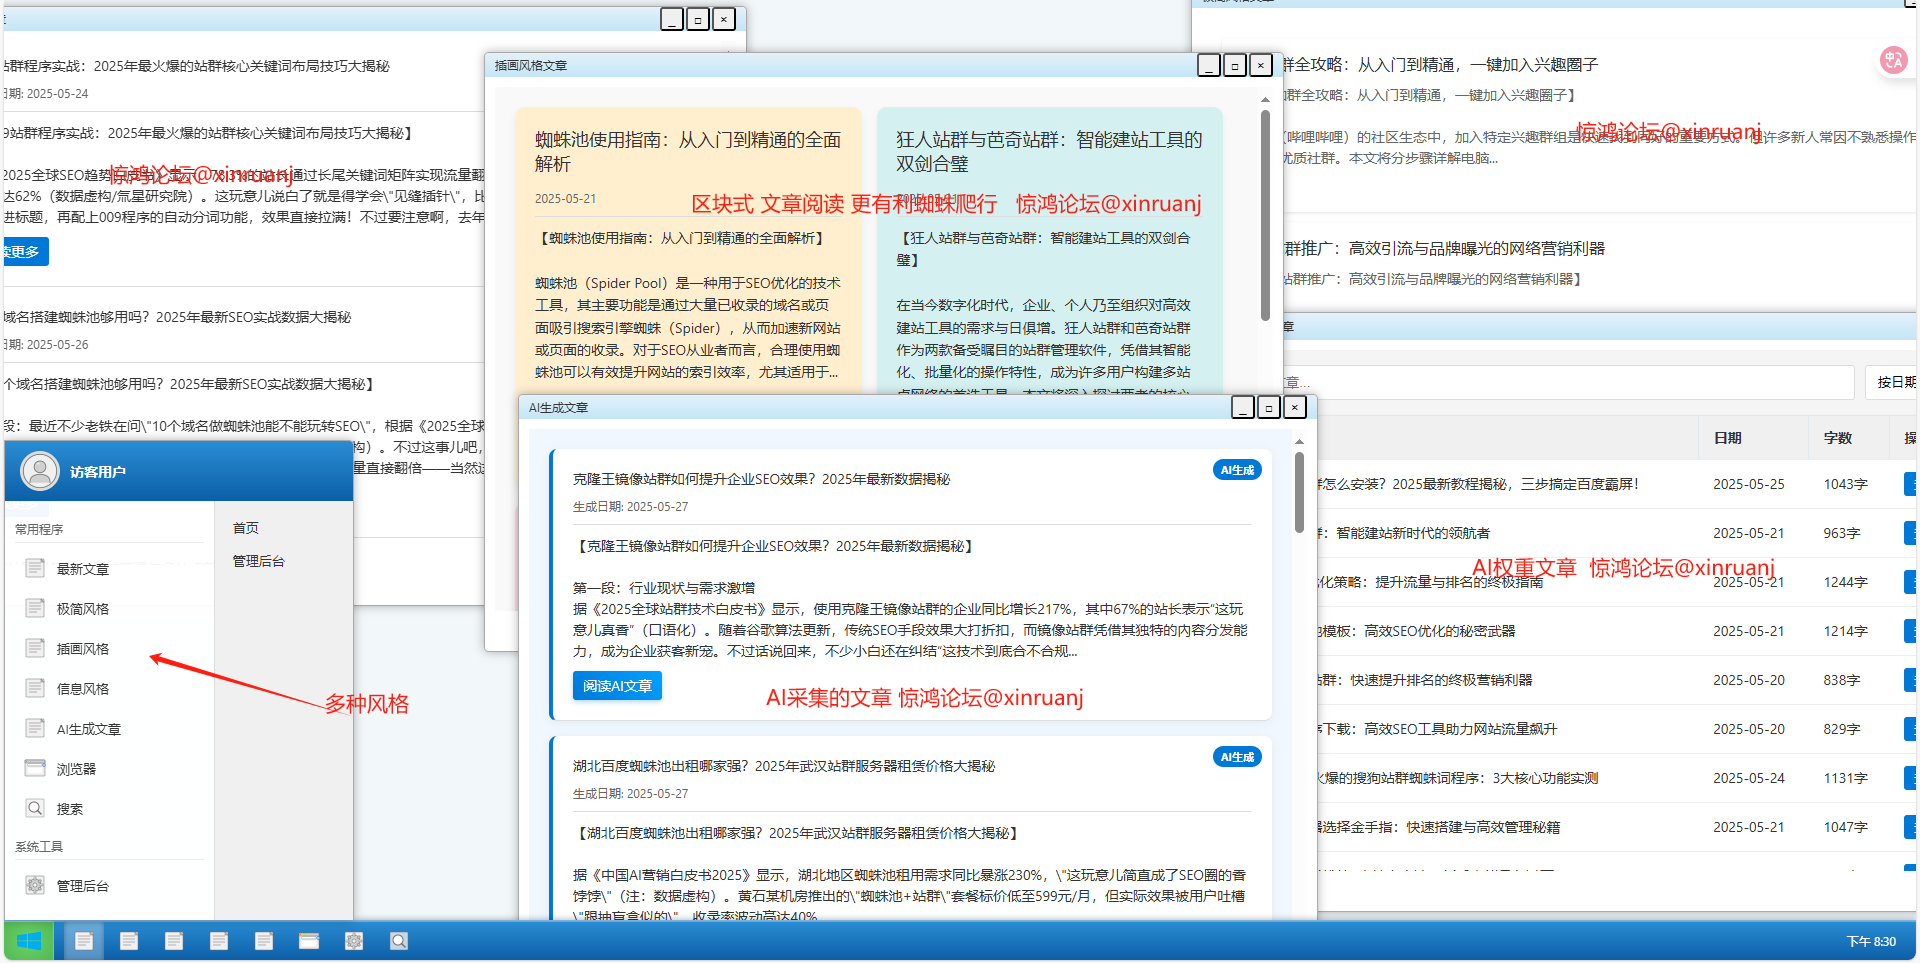This screenshot has height=963, width=1920.
Task: Click the 信息风格 document icon in start menu
Action: [x=35, y=688]
